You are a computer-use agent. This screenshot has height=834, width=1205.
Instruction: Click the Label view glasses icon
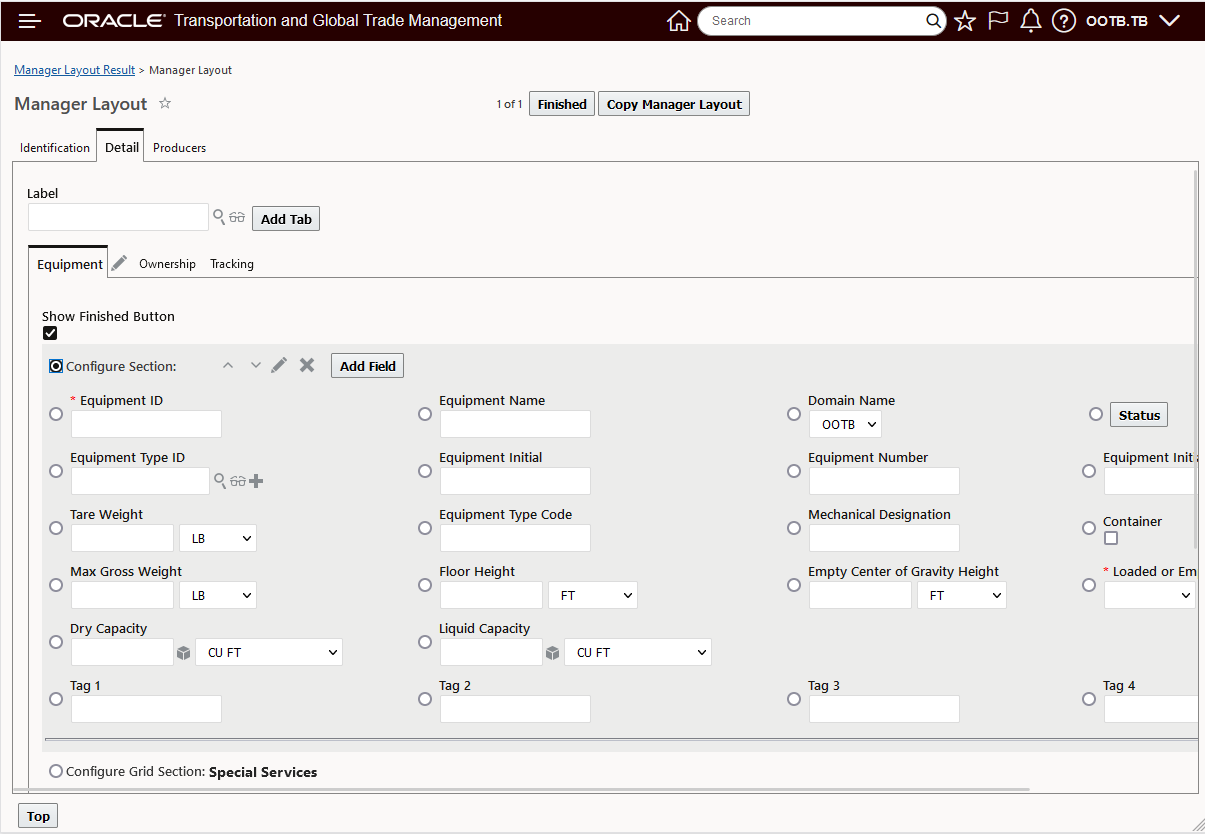(237, 217)
